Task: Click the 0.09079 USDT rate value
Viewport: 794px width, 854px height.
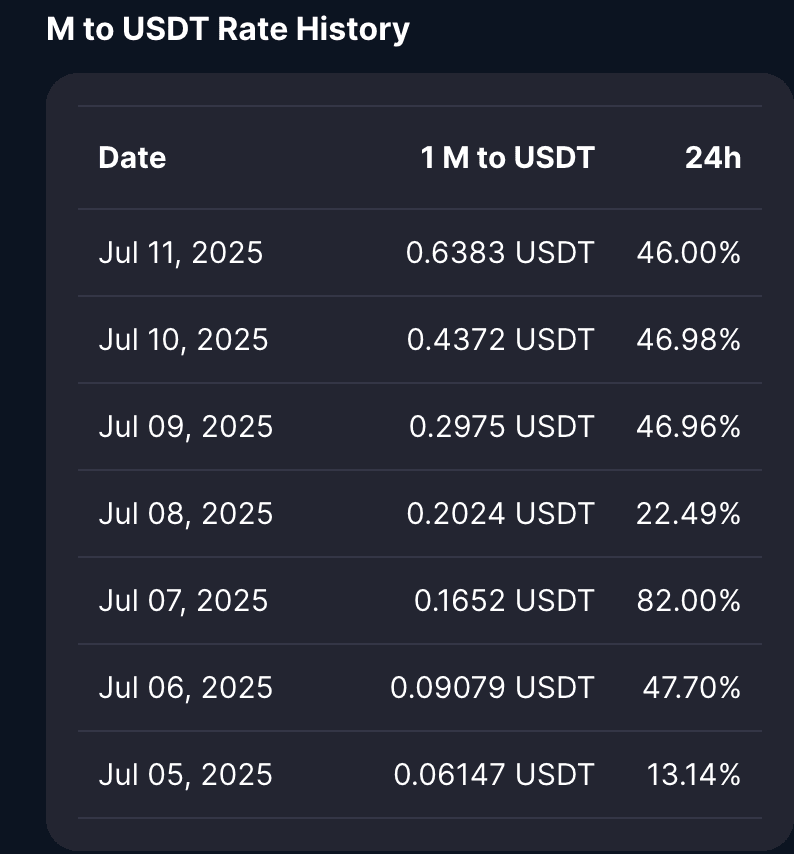Action: click(492, 688)
